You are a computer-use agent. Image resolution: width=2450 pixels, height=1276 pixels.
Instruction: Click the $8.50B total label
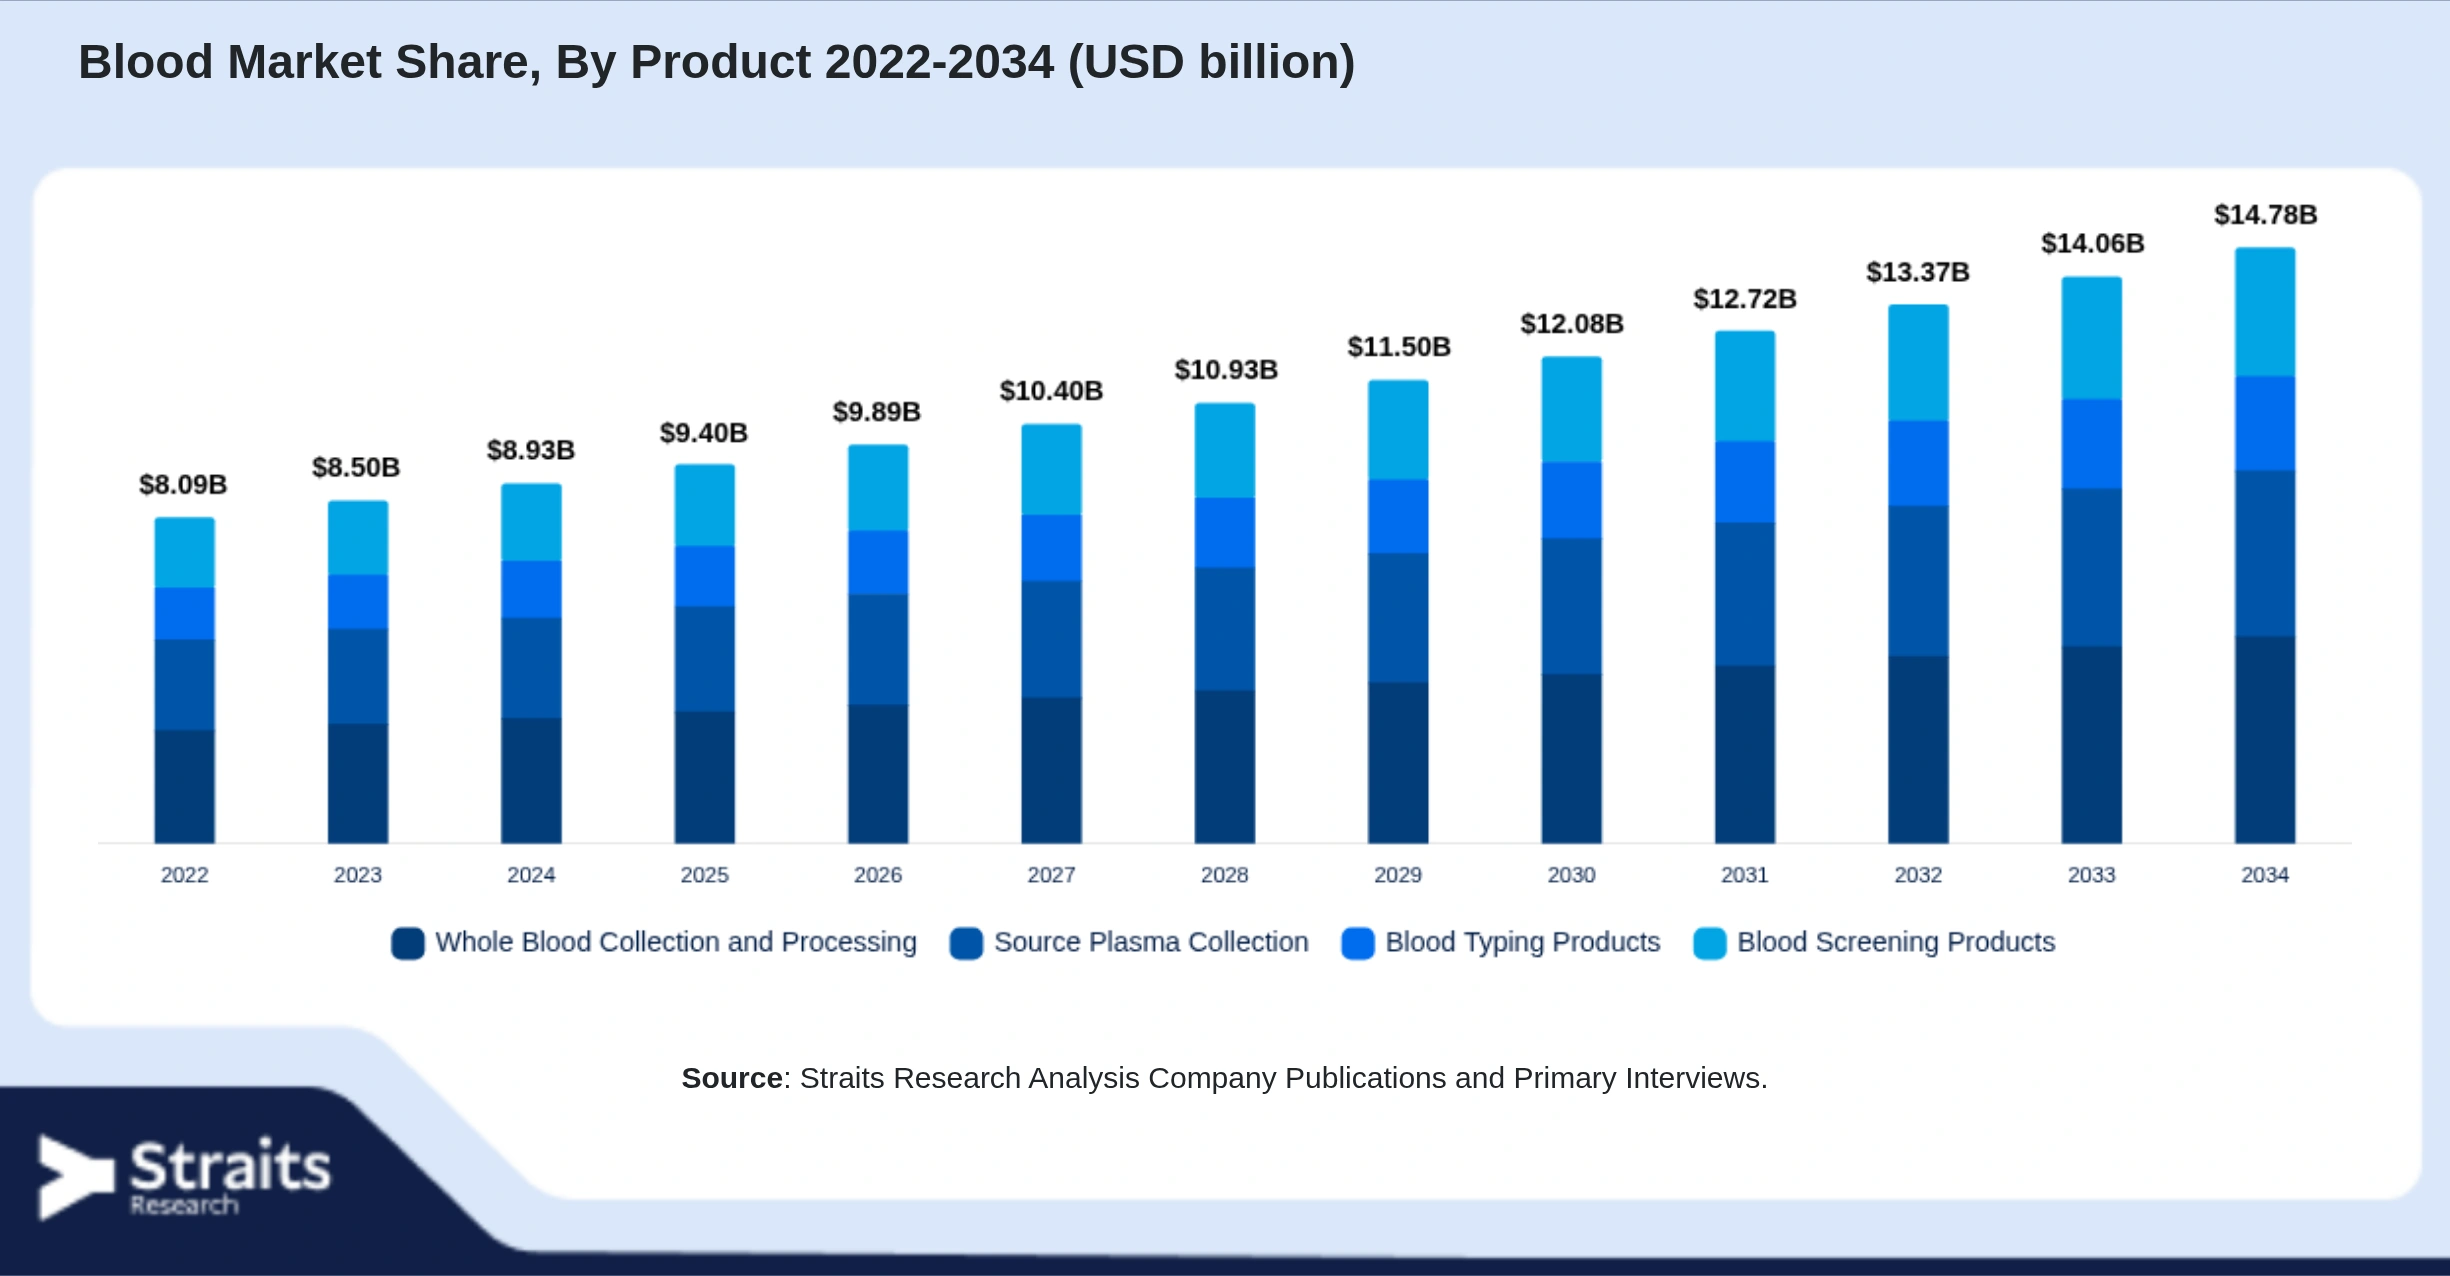(x=356, y=468)
